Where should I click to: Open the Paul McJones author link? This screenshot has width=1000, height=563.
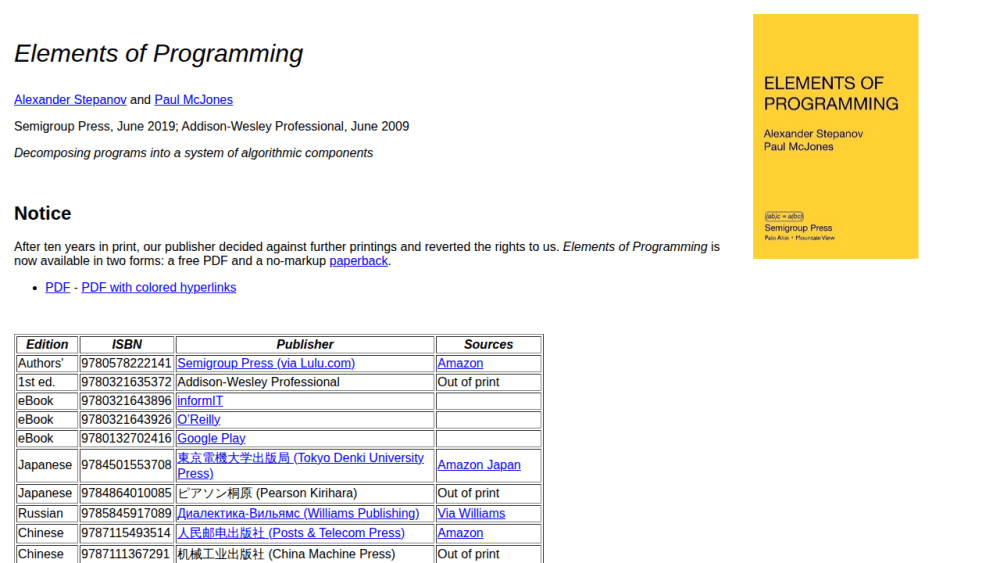[x=193, y=99]
